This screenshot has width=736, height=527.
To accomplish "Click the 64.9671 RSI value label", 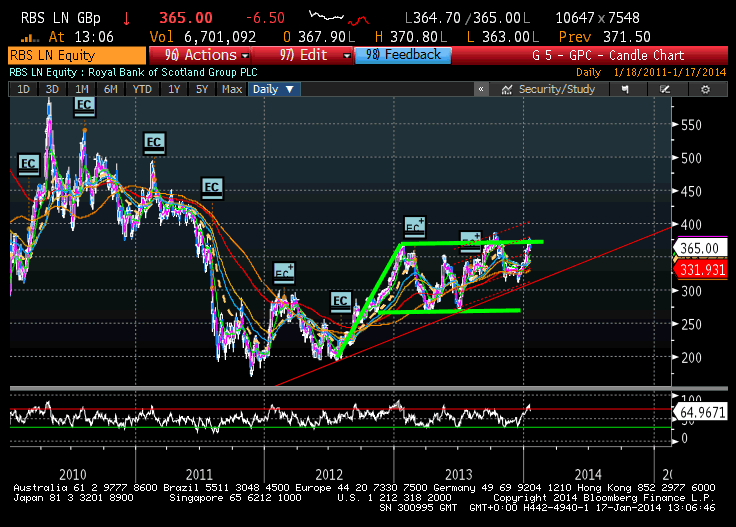I will pyautogui.click(x=699, y=412).
